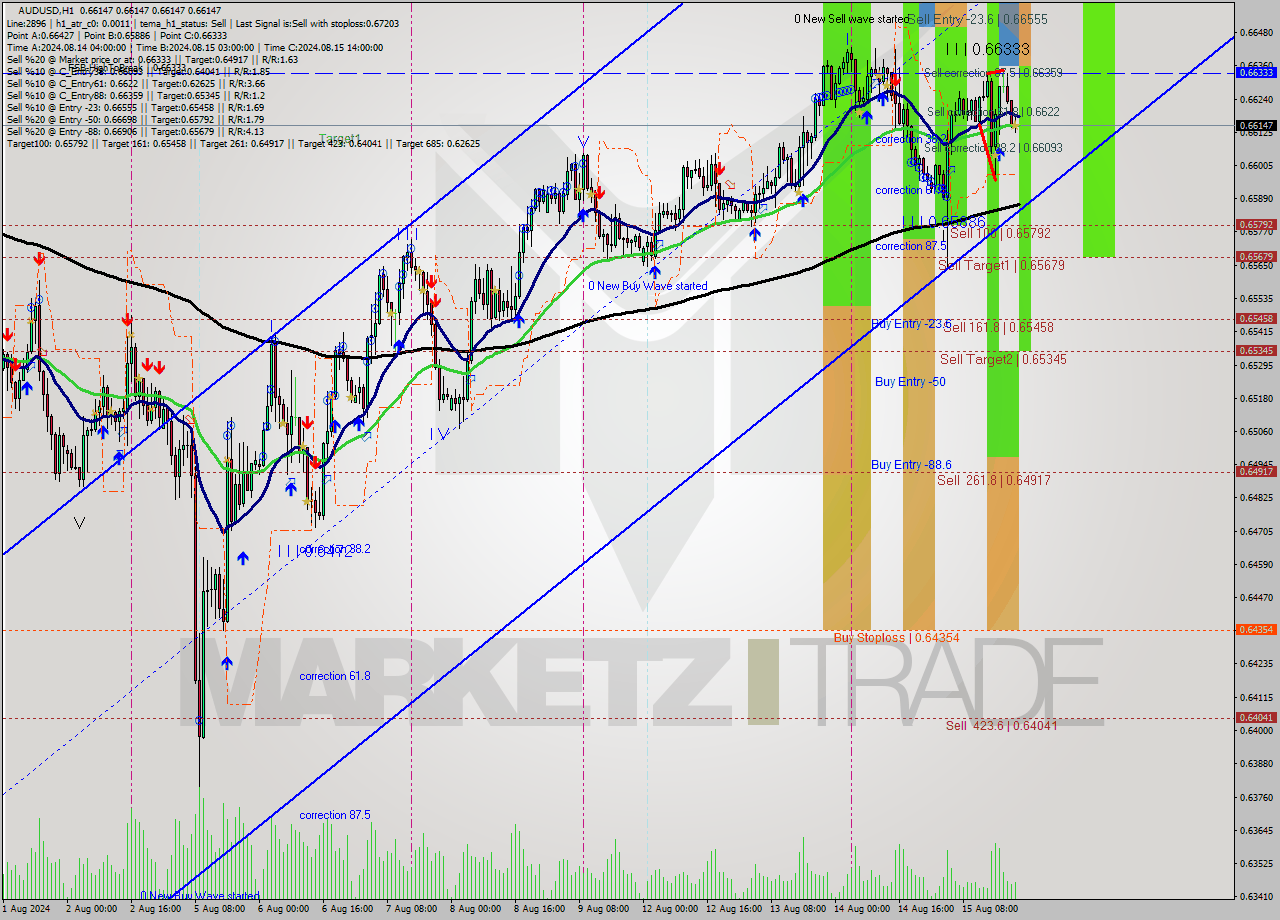Click the green 'Target1' chart label
Image resolution: width=1280 pixels, height=920 pixels.
(340, 139)
